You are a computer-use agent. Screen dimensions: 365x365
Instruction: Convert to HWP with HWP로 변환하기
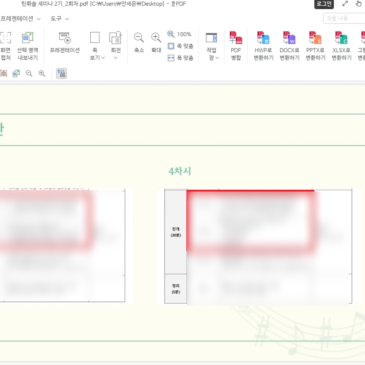263,46
